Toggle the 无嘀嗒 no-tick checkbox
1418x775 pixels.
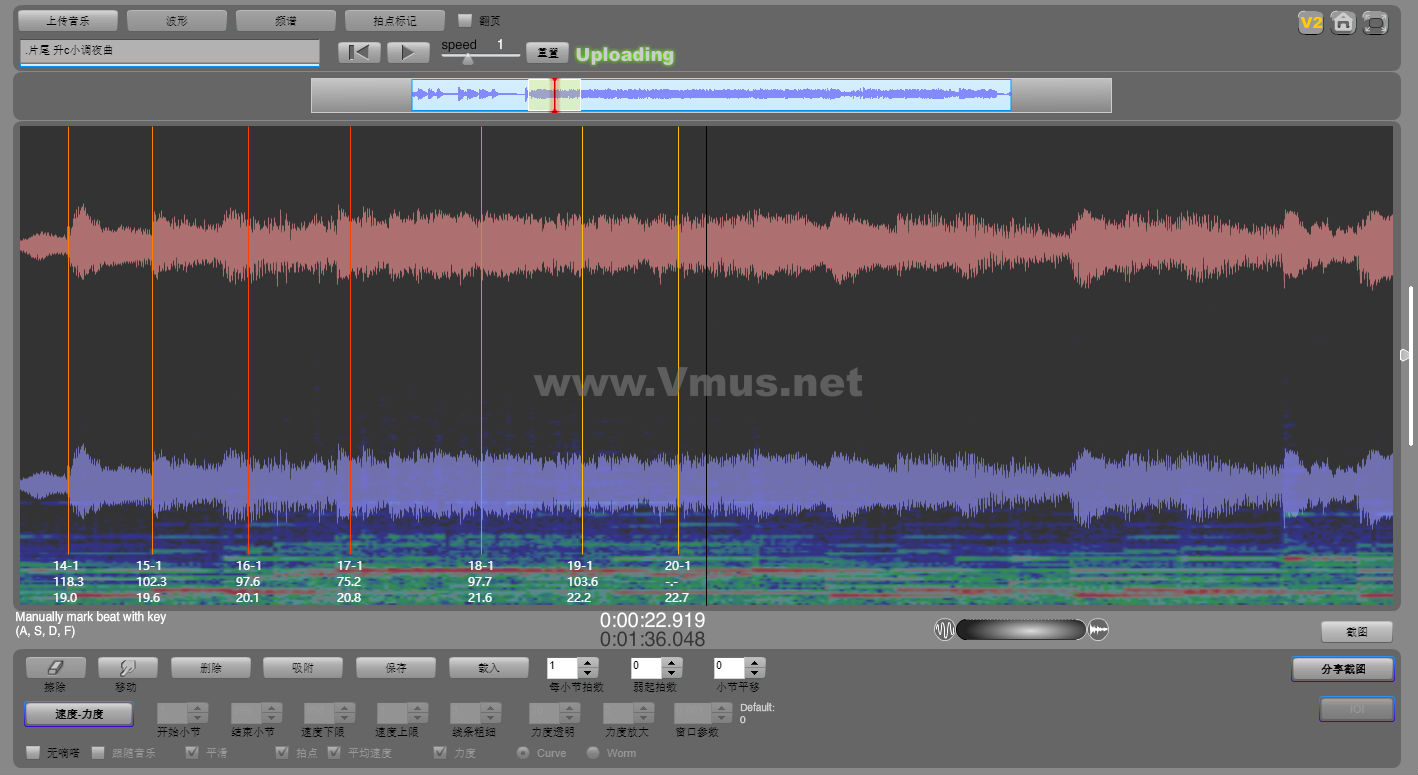pos(33,752)
